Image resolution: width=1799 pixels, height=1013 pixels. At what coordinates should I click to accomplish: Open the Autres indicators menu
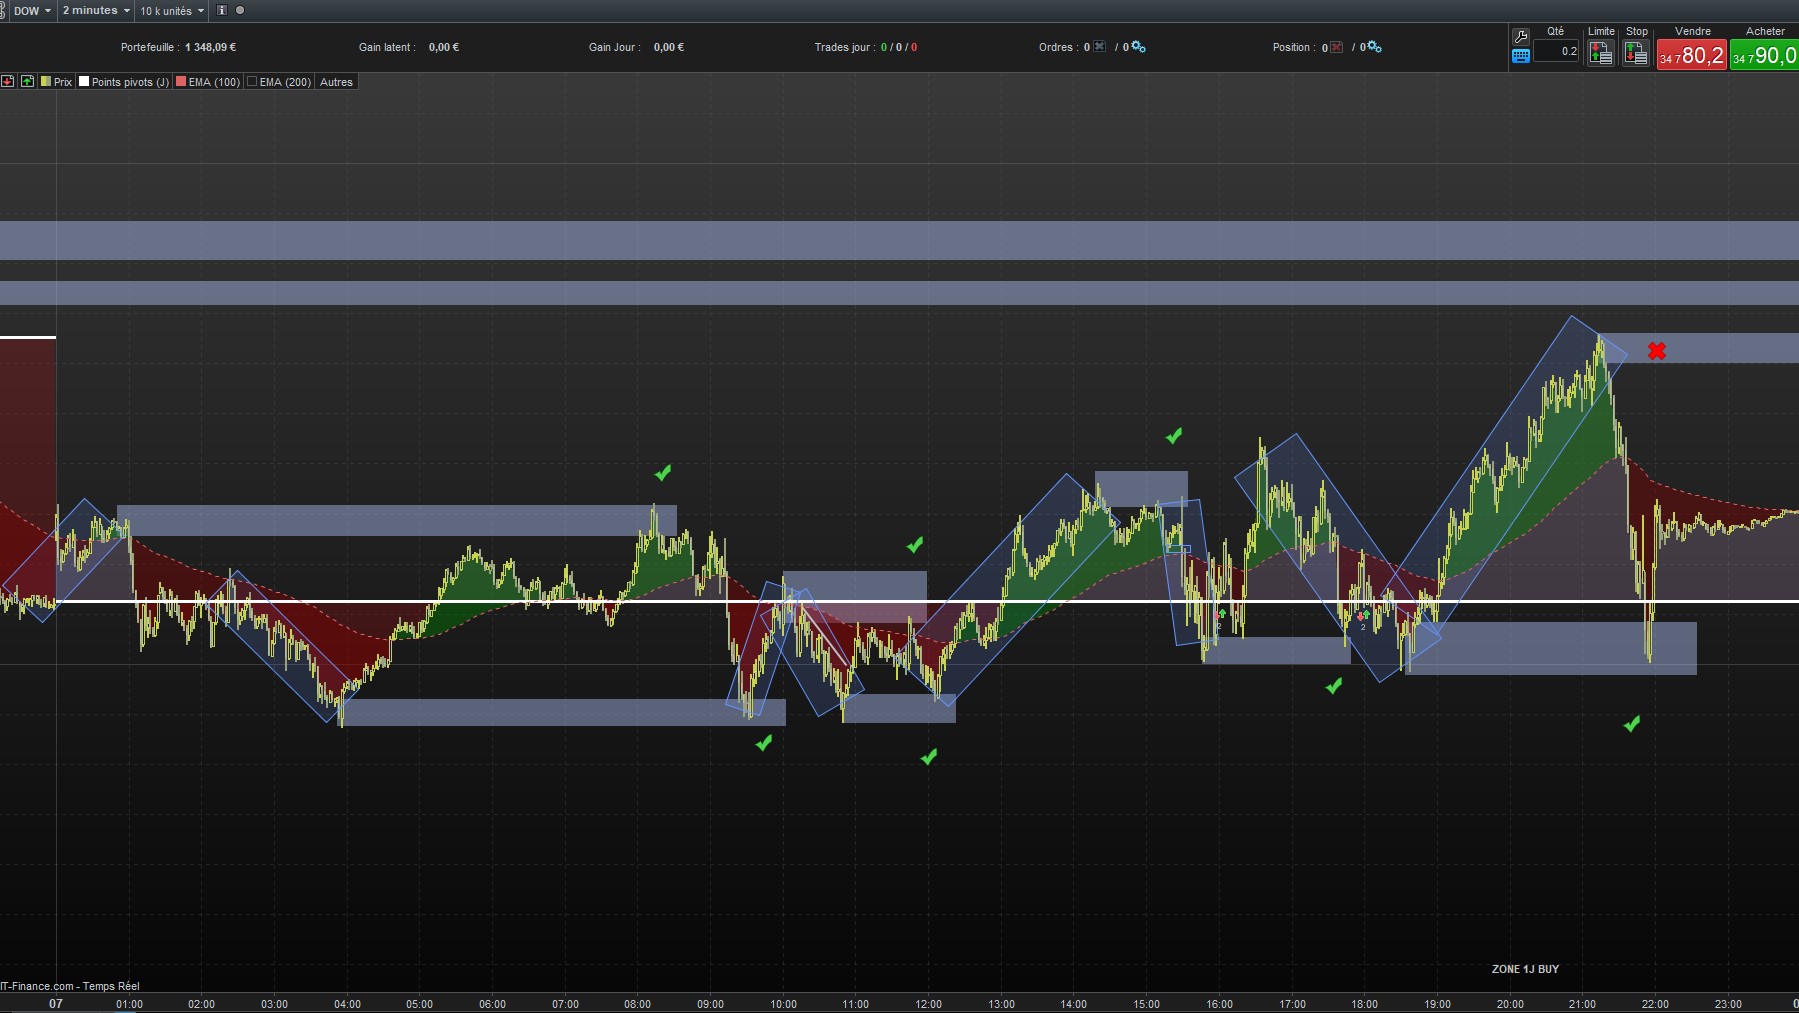point(336,82)
